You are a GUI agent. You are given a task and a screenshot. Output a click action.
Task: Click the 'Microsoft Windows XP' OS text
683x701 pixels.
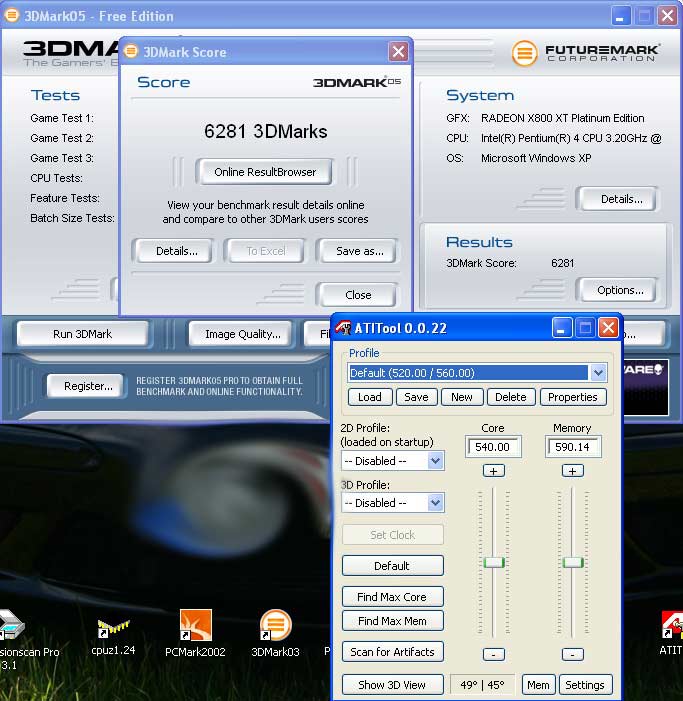536,158
